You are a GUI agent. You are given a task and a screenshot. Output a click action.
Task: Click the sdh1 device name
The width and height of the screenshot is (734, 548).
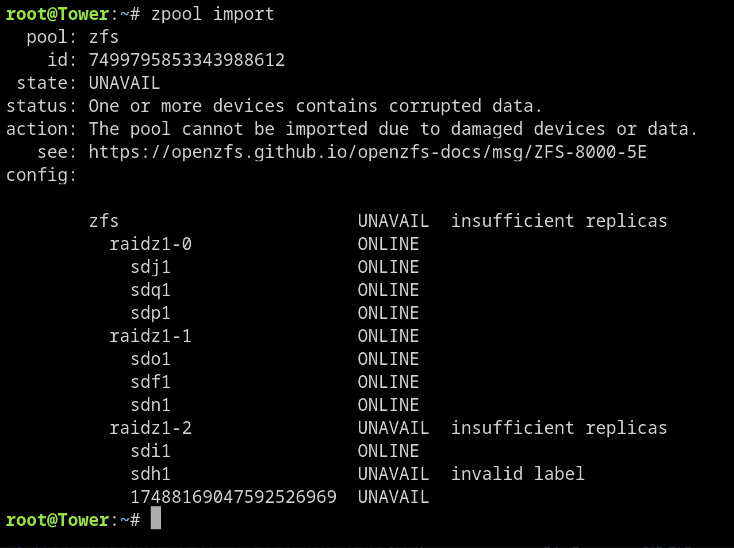coord(150,474)
